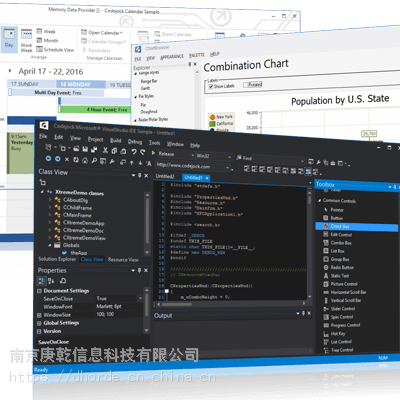Pin the Output pane with pushpin icon
This screenshot has height=400, width=400.
coord(303,313)
